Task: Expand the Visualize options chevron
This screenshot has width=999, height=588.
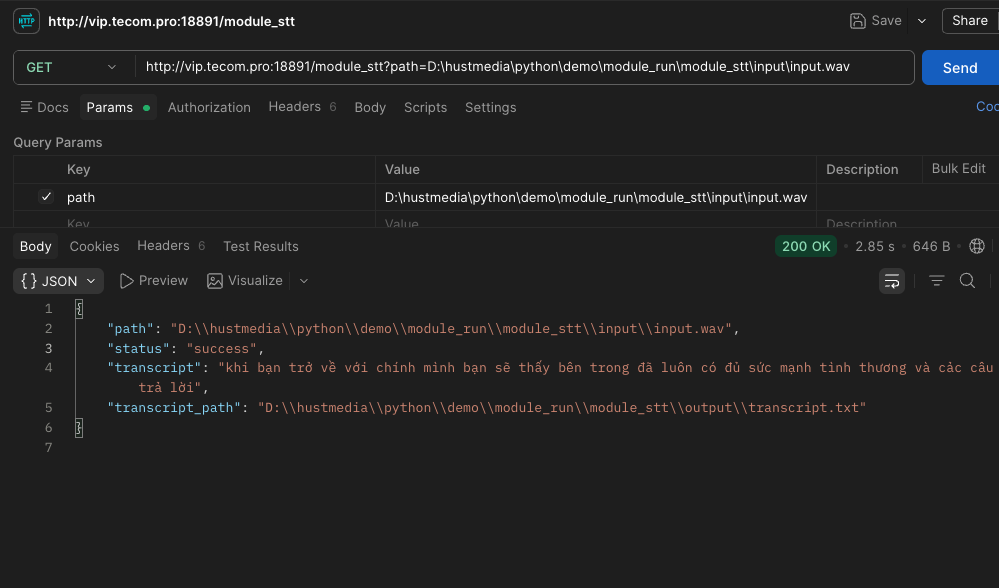Action: click(x=304, y=281)
